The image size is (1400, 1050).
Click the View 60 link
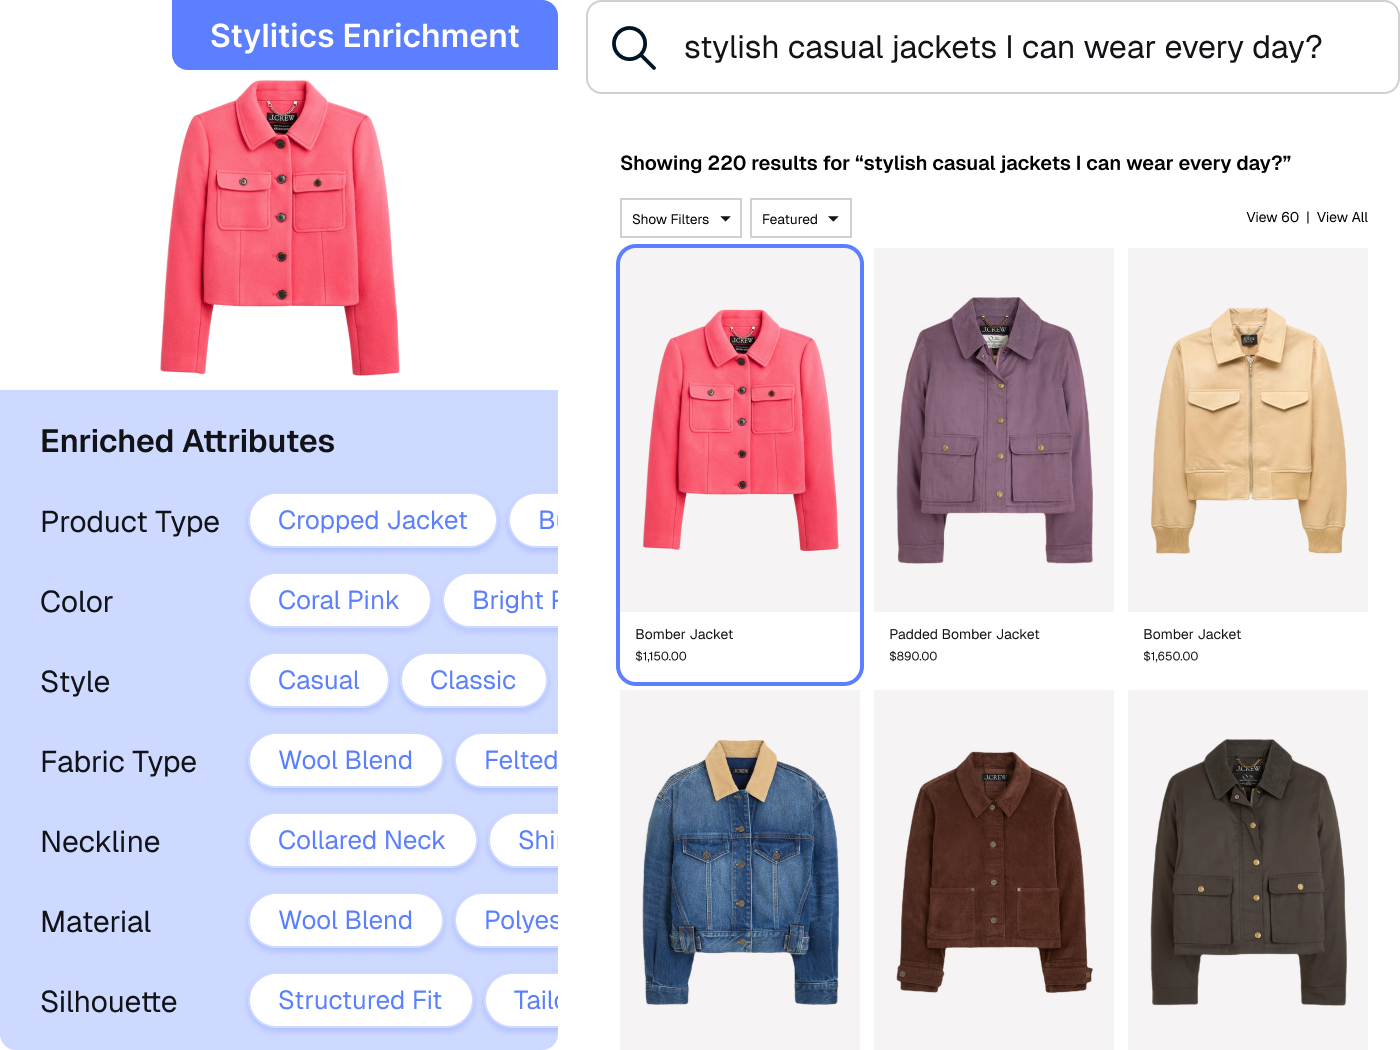[1272, 217]
